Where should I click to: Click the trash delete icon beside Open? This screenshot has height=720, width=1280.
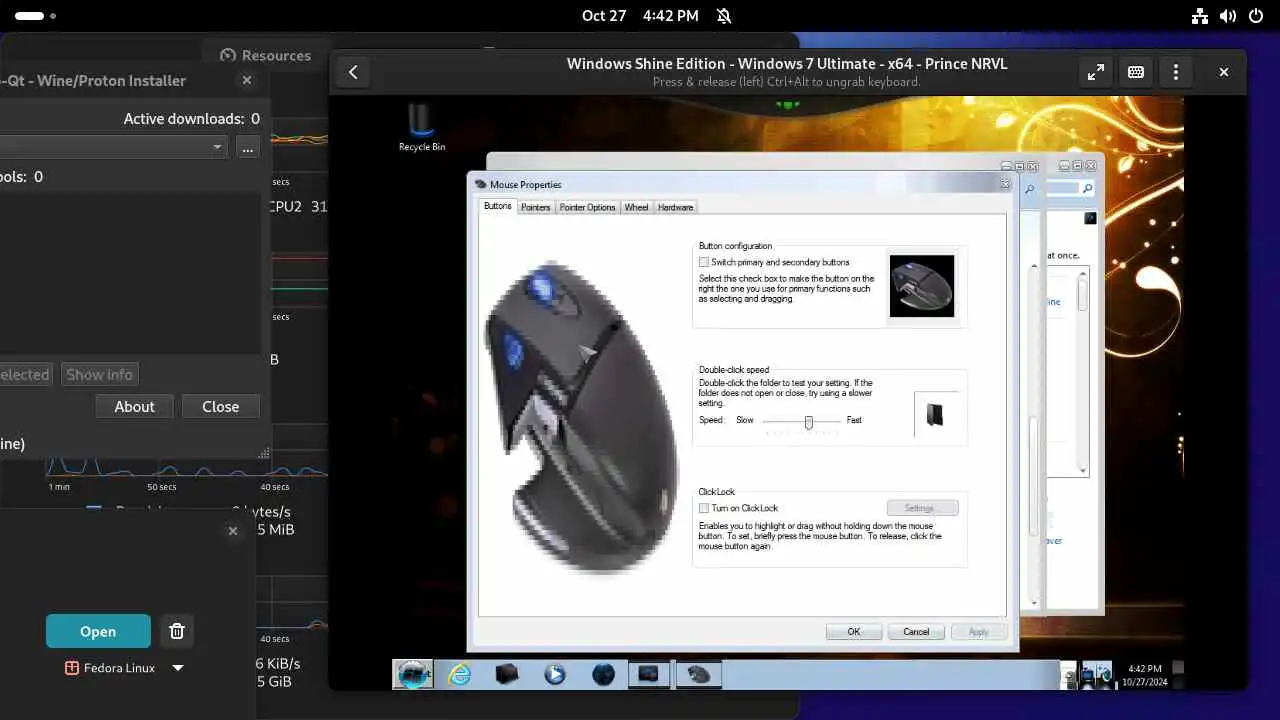coord(177,631)
